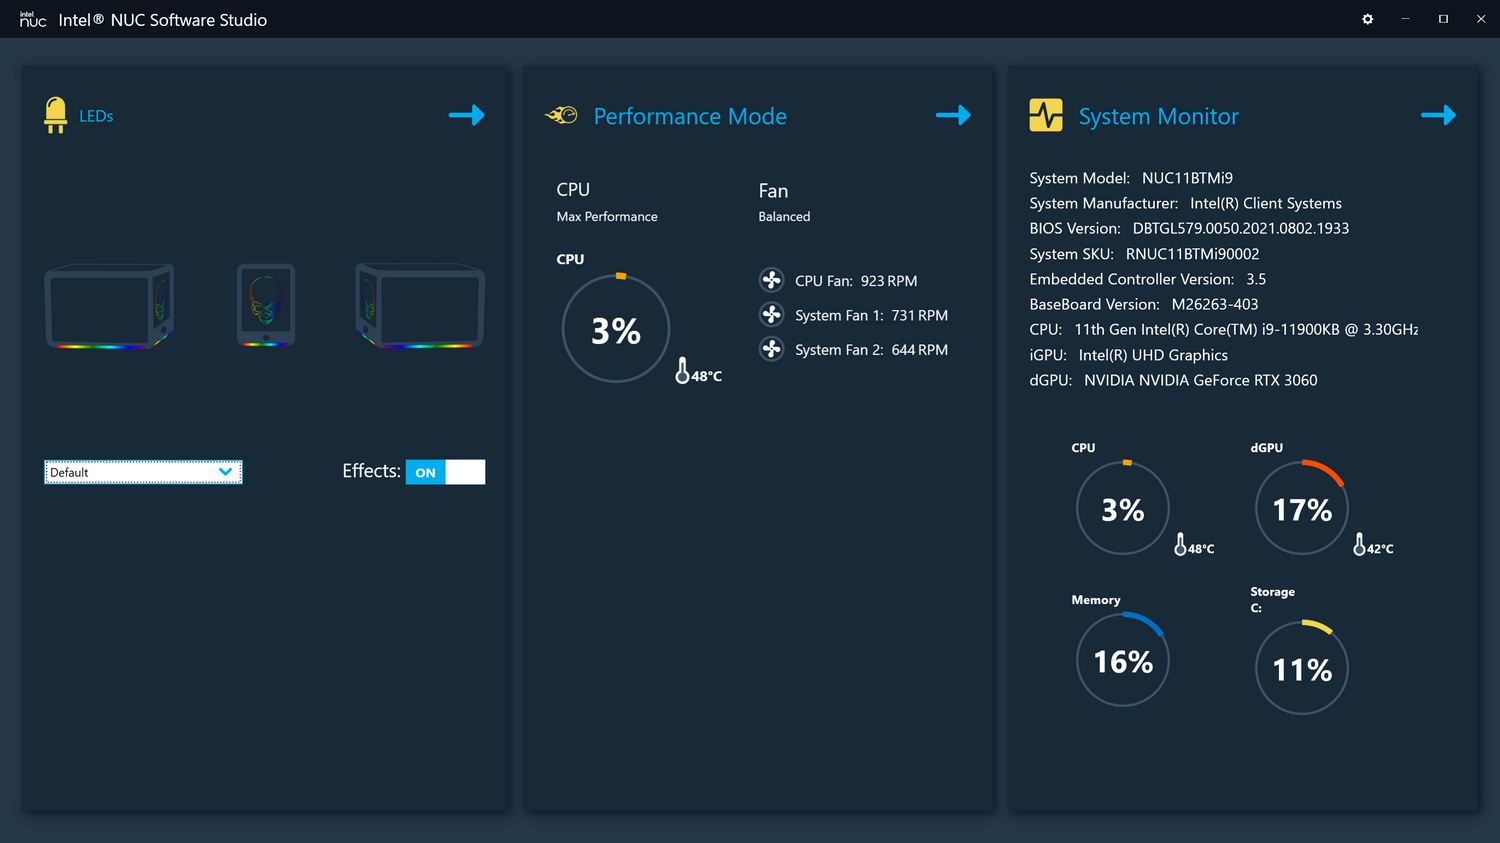Image resolution: width=1500 pixels, height=843 pixels.
Task: Click the dGPU 17% usage gauge
Action: (1301, 508)
